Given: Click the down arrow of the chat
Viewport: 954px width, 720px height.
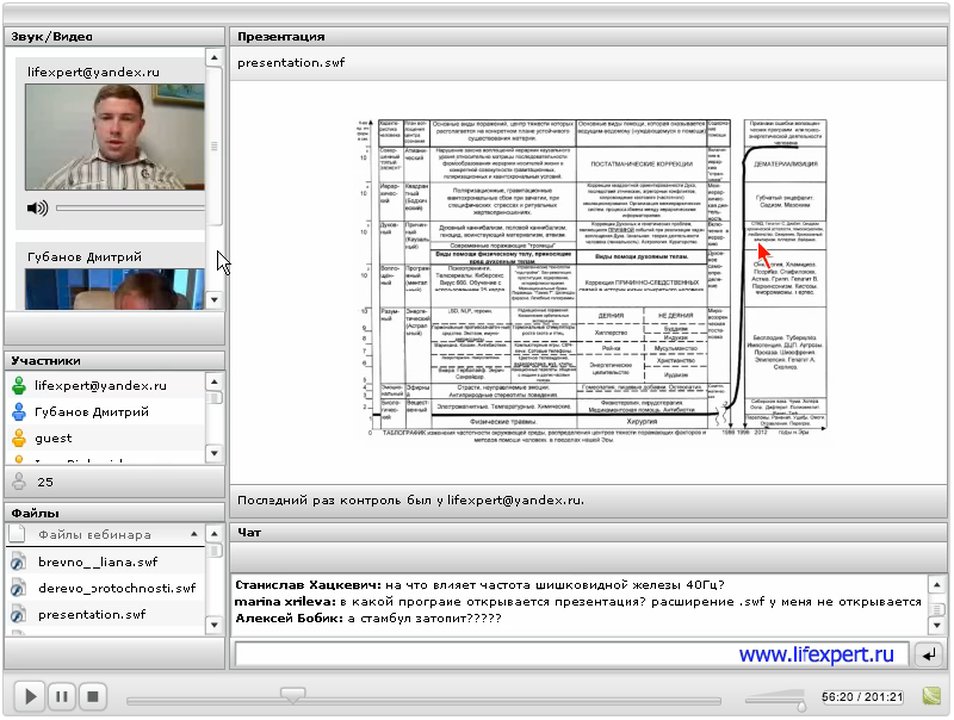Looking at the screenshot, I should [937, 625].
